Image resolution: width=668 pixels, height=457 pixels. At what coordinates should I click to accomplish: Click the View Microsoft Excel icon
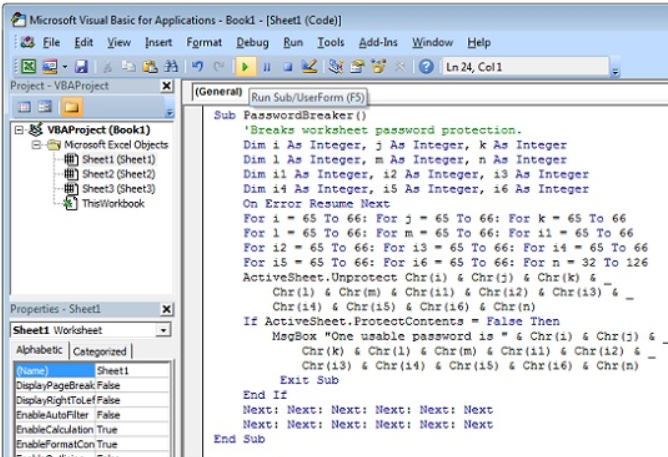coord(29,67)
